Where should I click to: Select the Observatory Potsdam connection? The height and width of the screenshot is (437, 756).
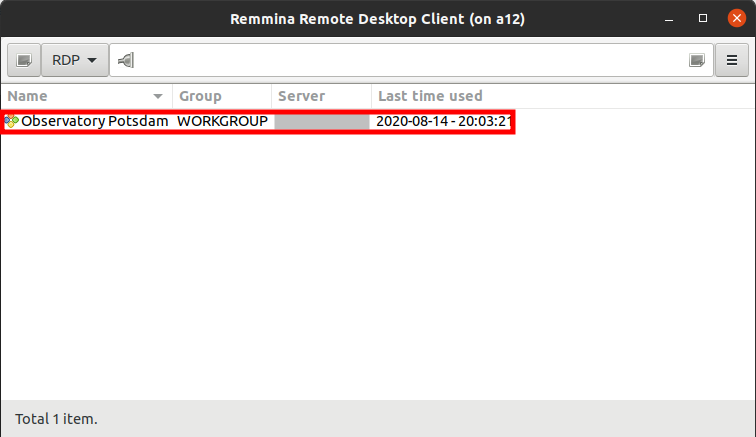point(88,122)
